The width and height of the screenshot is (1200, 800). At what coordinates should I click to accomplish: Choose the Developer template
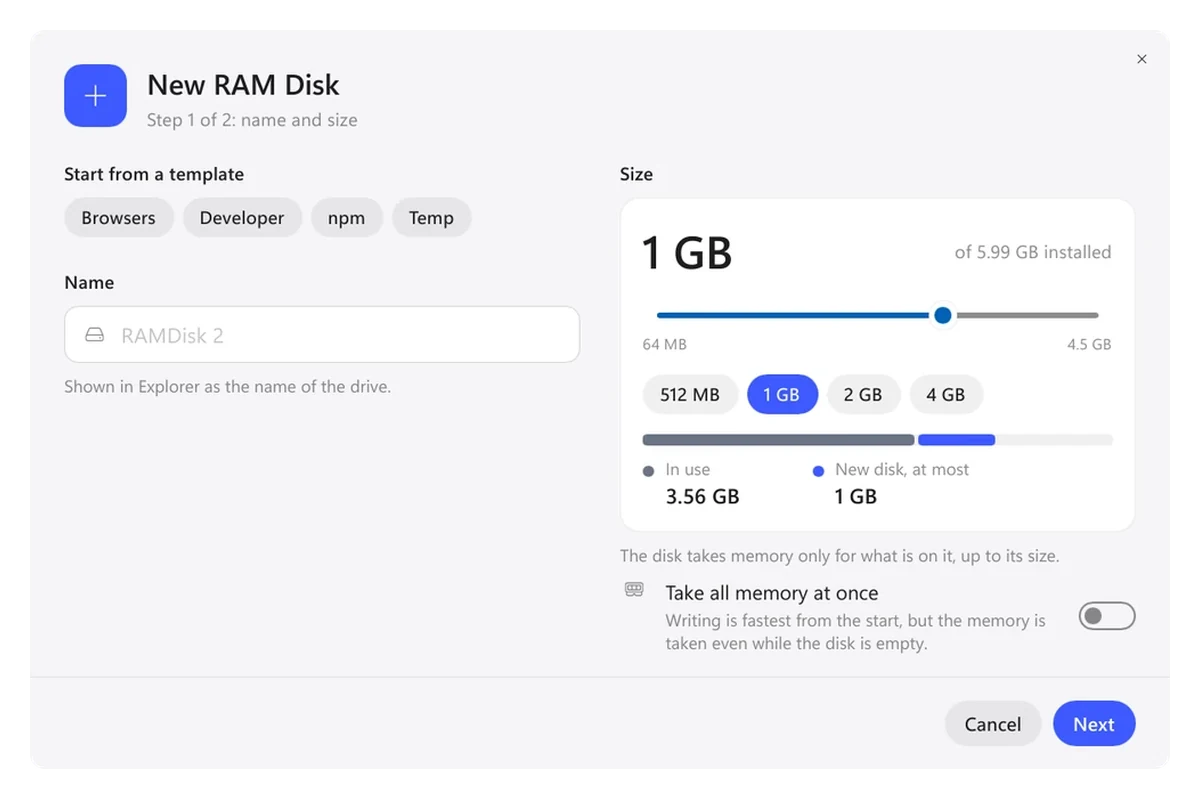coord(242,218)
